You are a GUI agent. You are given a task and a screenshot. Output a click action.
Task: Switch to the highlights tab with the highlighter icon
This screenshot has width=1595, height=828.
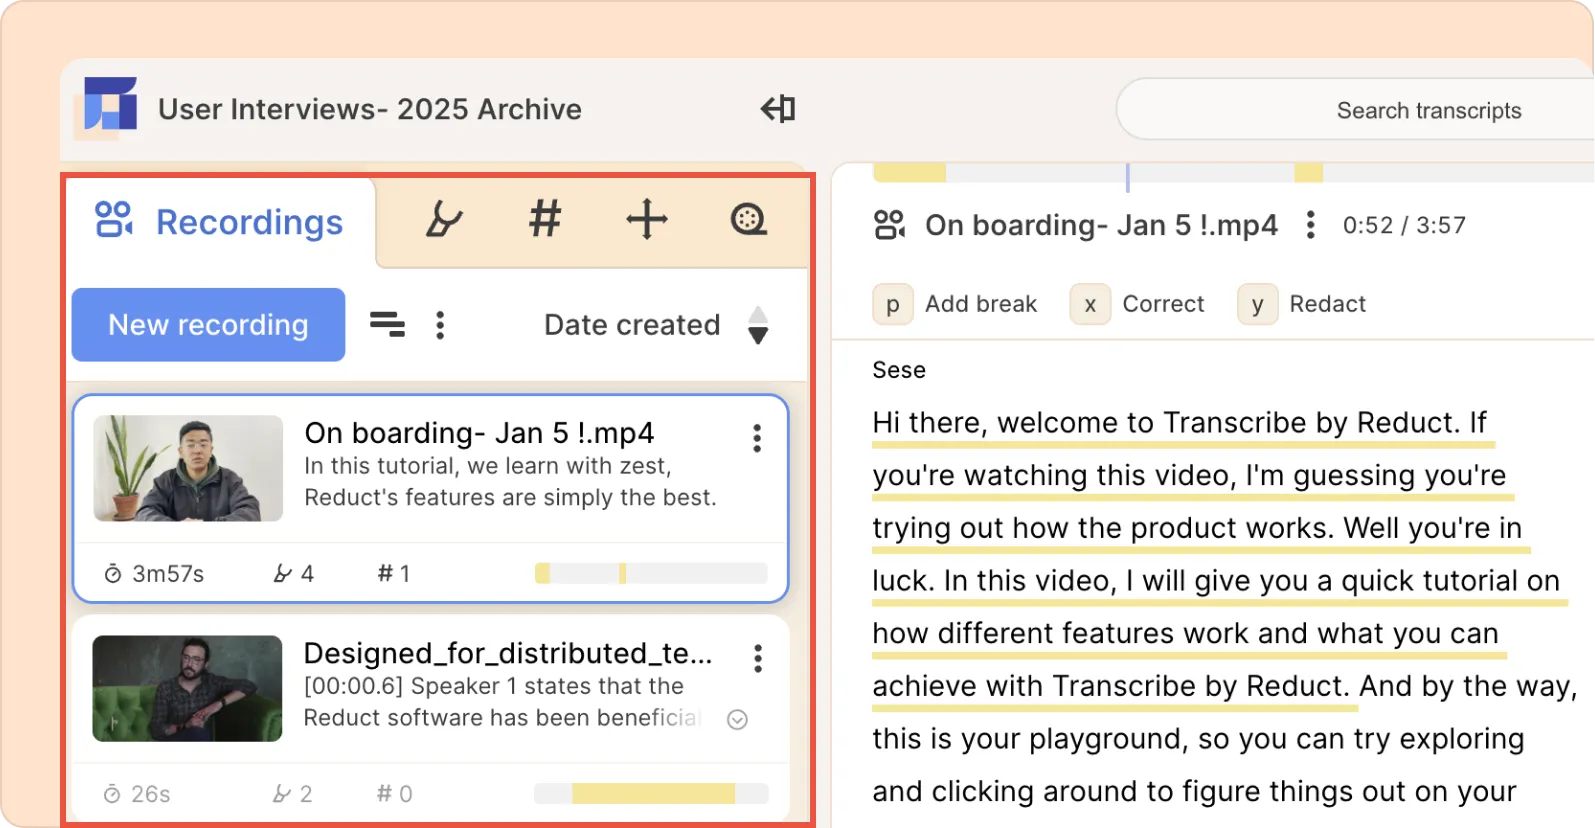tap(443, 219)
